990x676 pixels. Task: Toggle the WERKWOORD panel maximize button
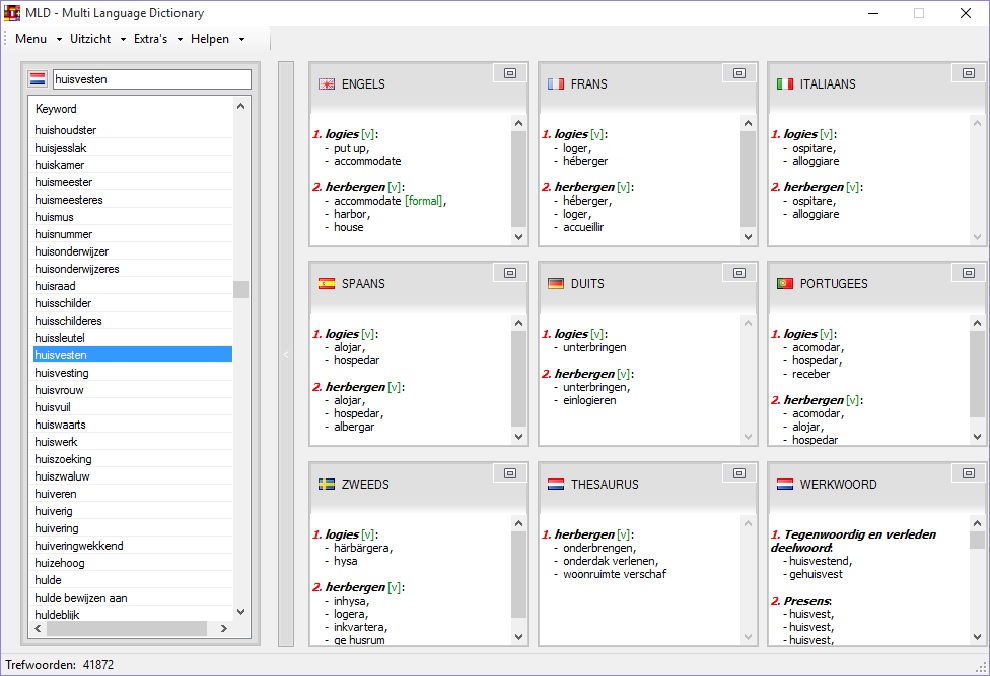968,473
